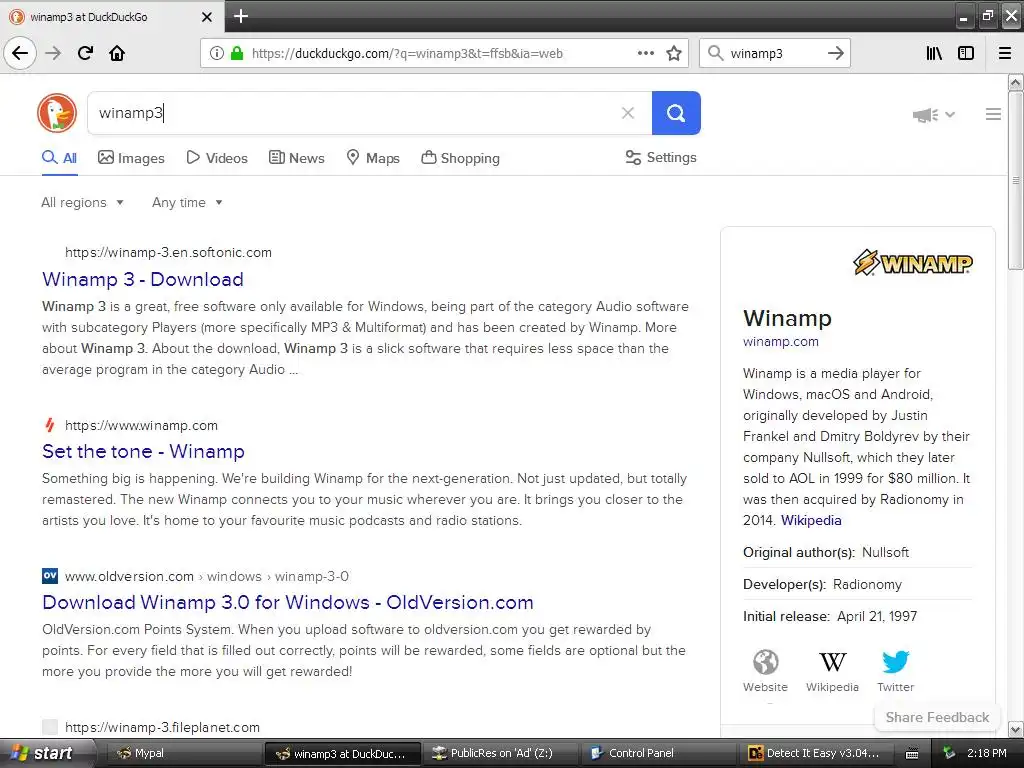This screenshot has width=1024, height=768.
Task: Click the Winamp logo image
Action: click(912, 263)
